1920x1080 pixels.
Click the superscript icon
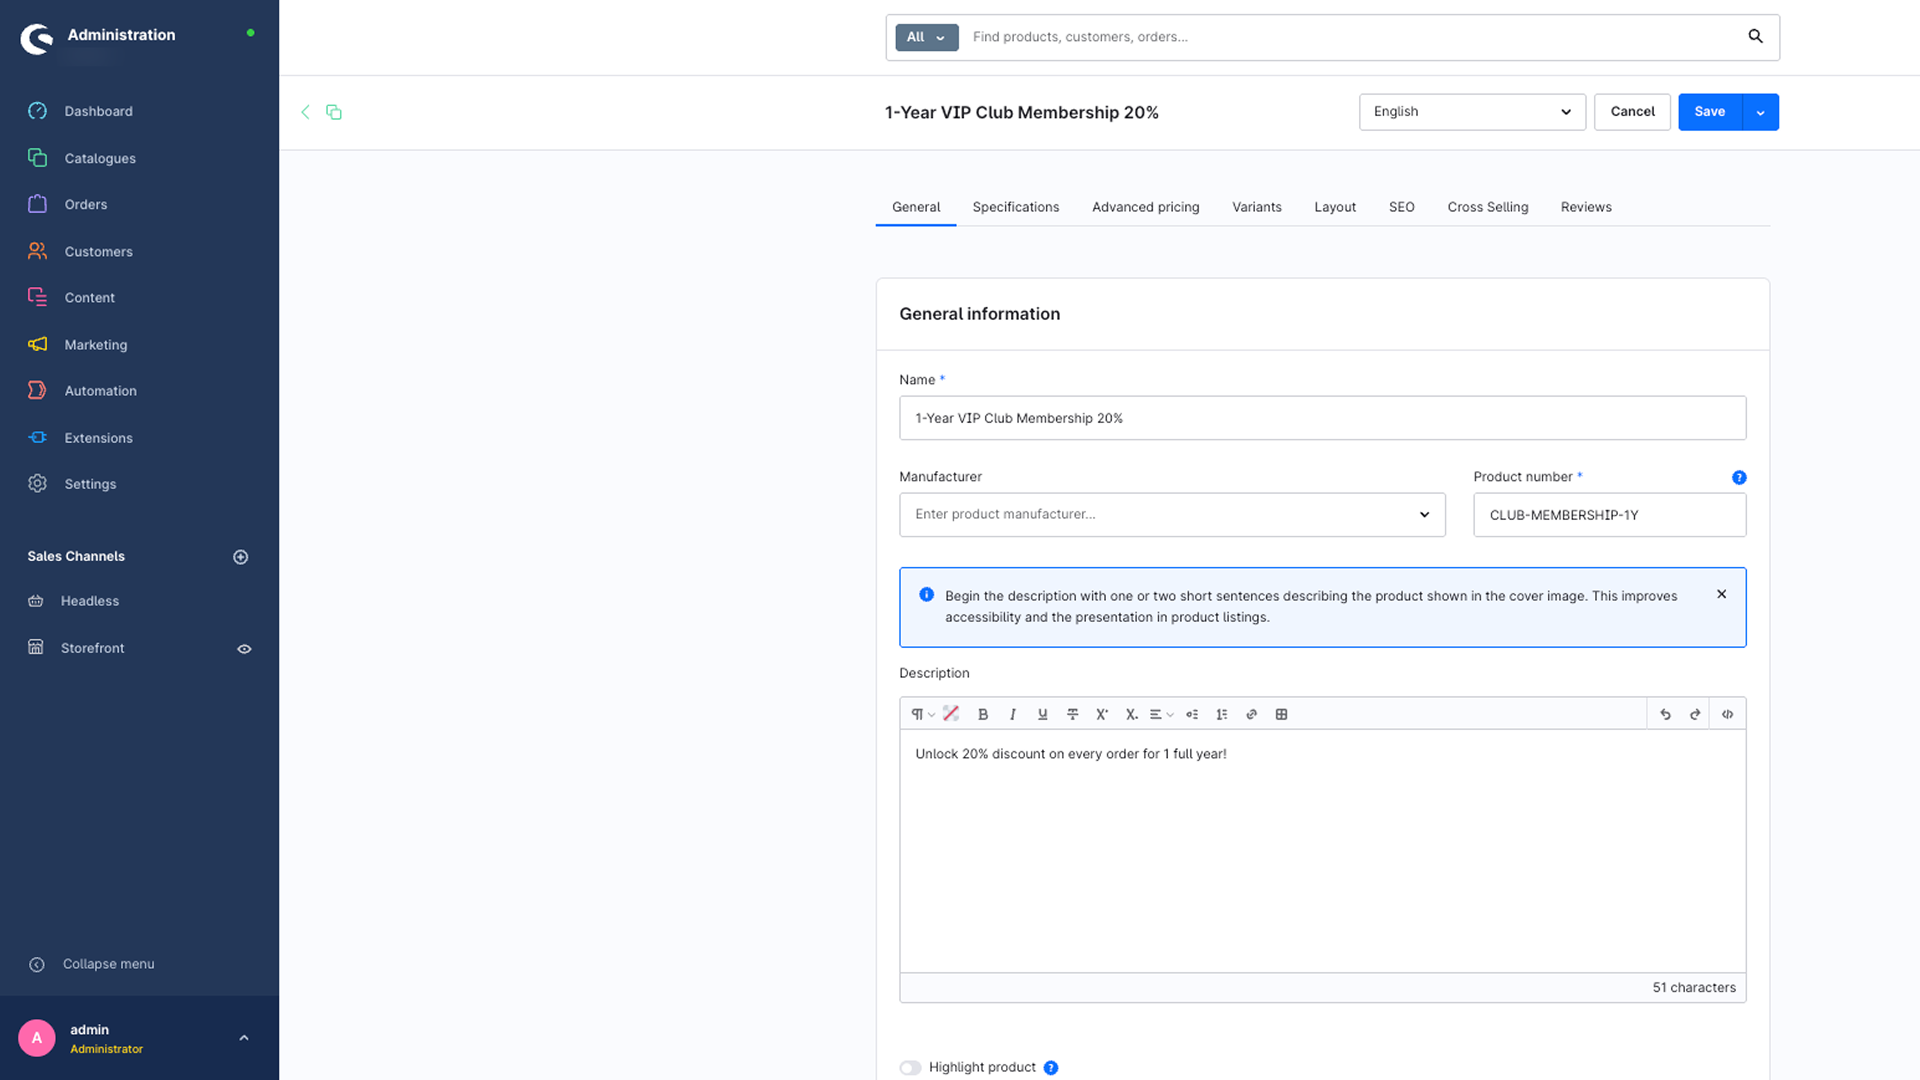1102,714
